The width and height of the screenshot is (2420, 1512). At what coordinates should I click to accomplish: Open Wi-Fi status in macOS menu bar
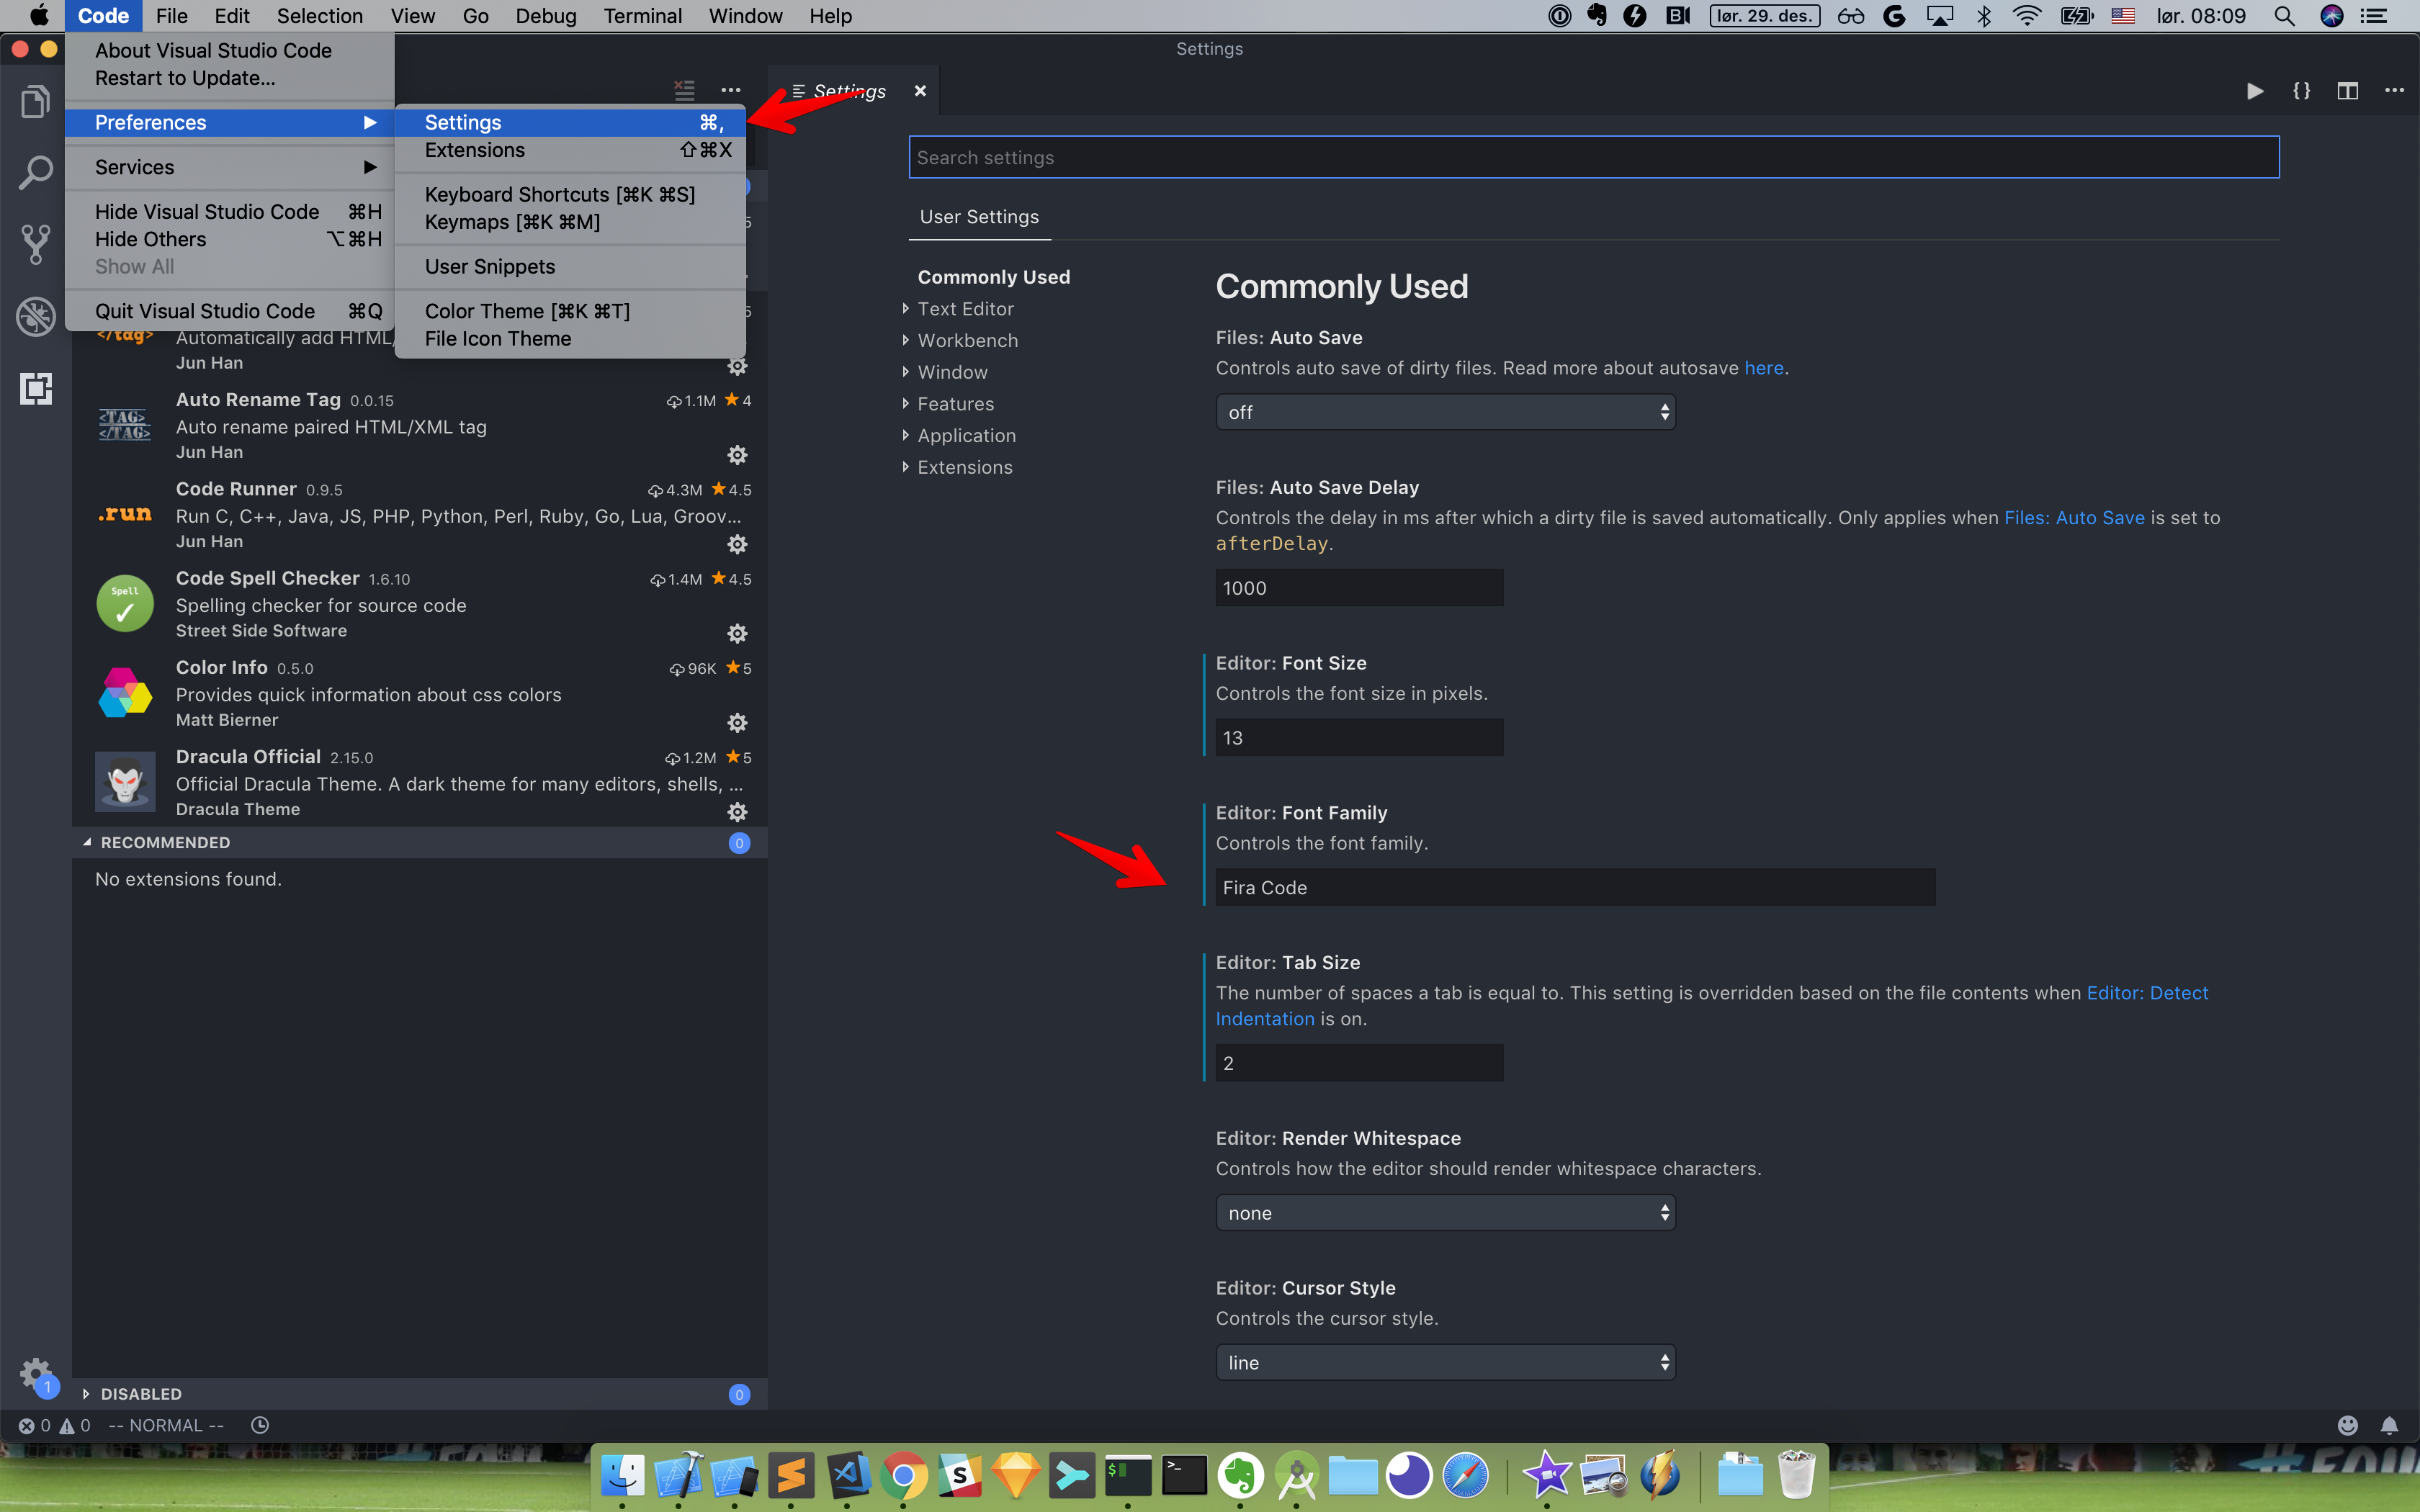(2026, 16)
